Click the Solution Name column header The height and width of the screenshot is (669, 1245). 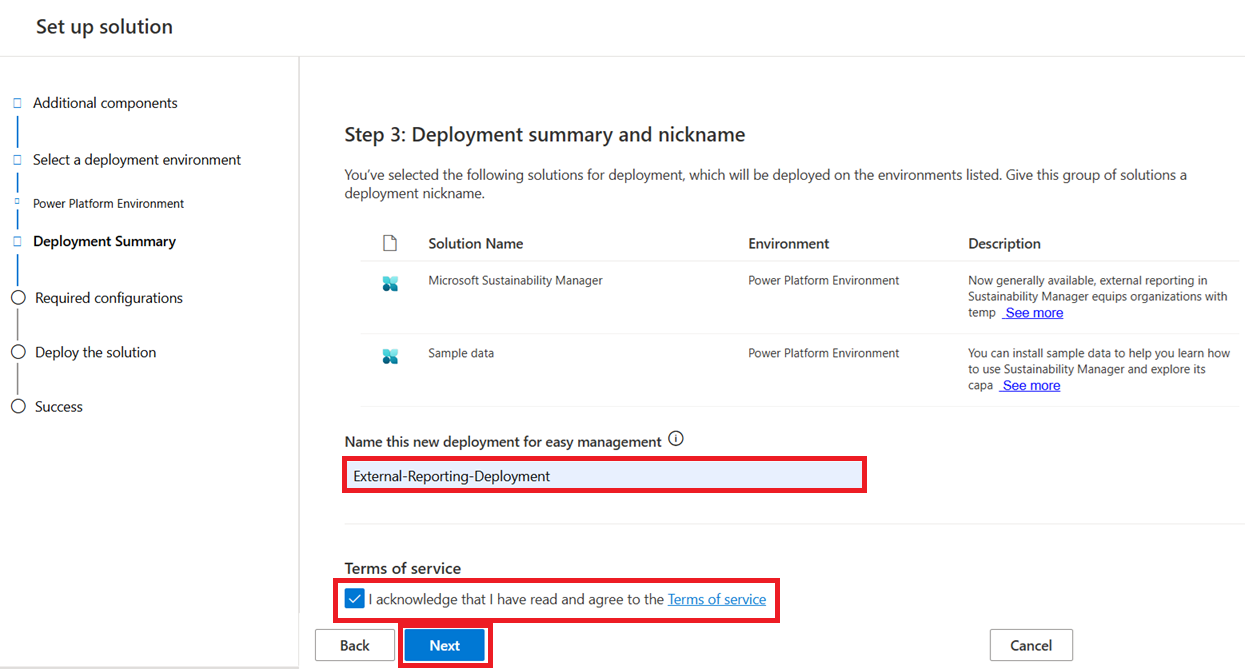[x=476, y=244]
